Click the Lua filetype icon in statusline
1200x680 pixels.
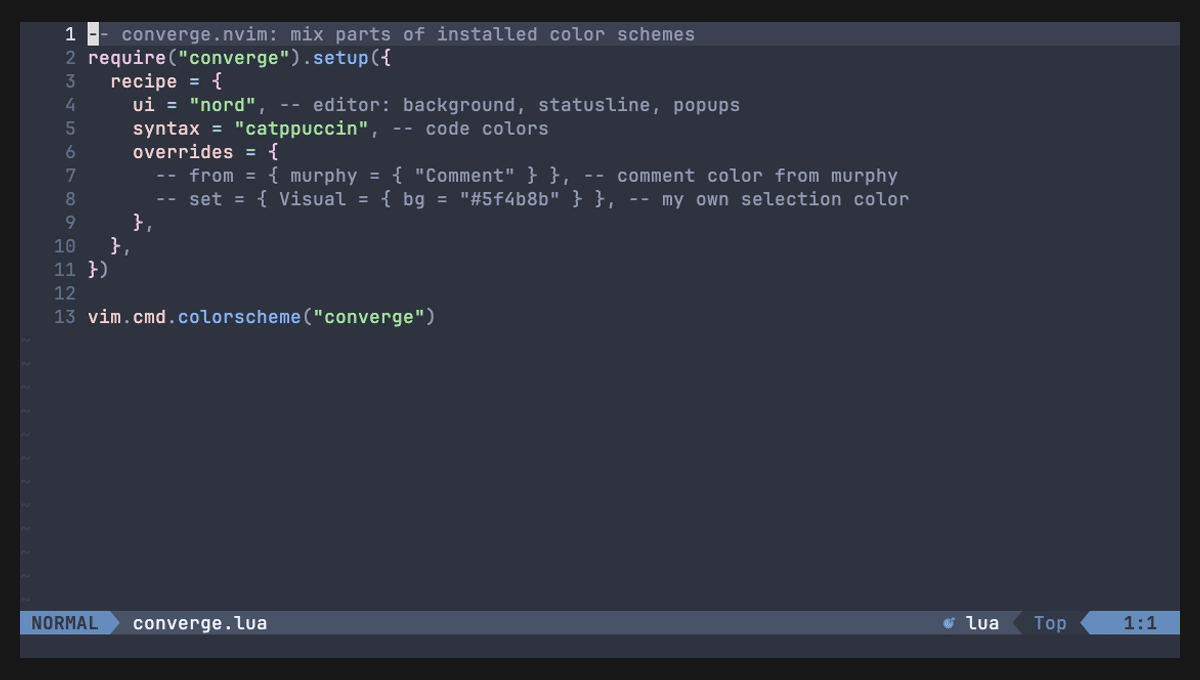tap(948, 623)
